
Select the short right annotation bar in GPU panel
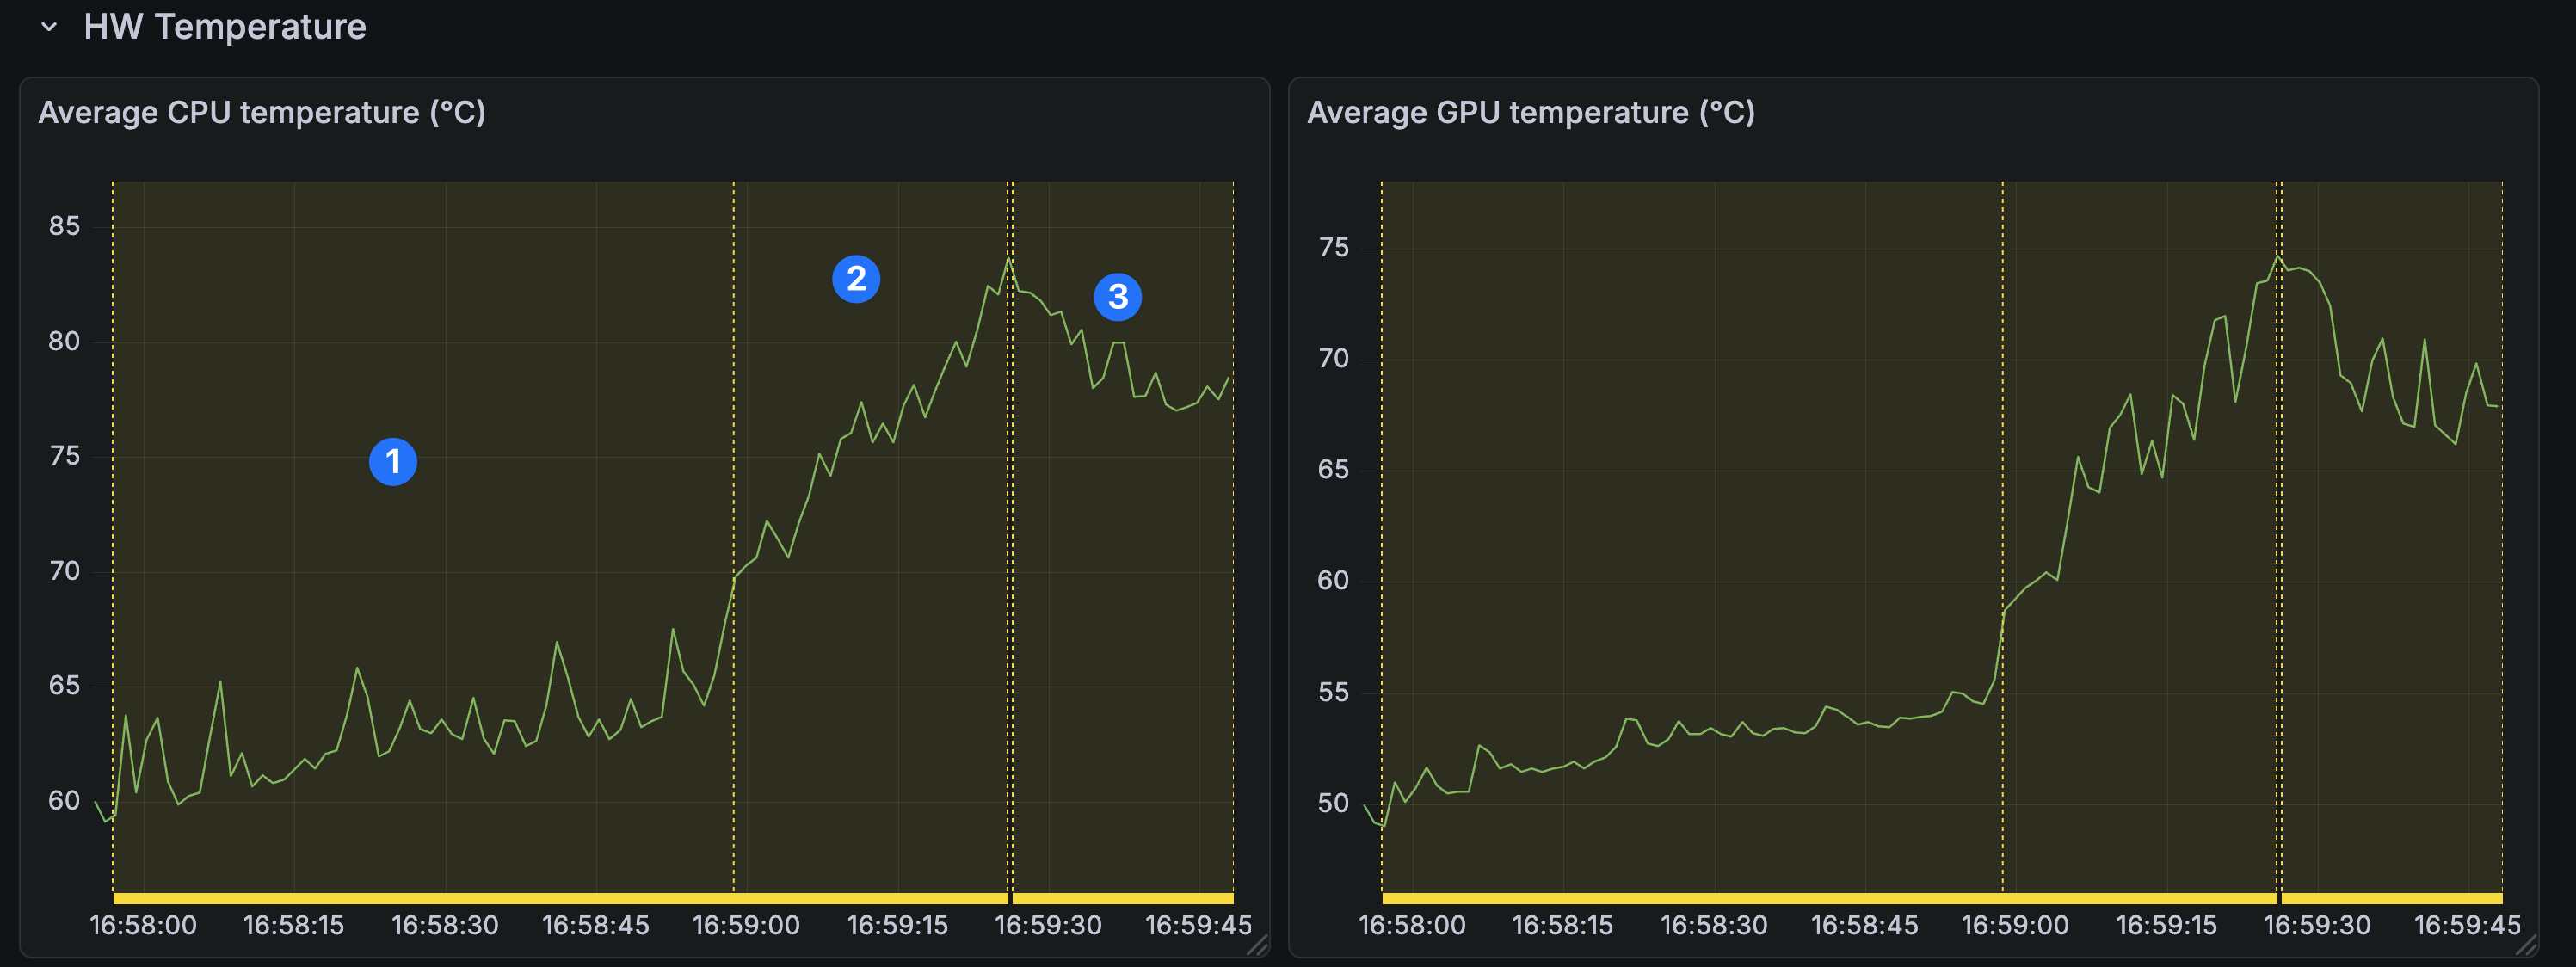[x=2391, y=898]
